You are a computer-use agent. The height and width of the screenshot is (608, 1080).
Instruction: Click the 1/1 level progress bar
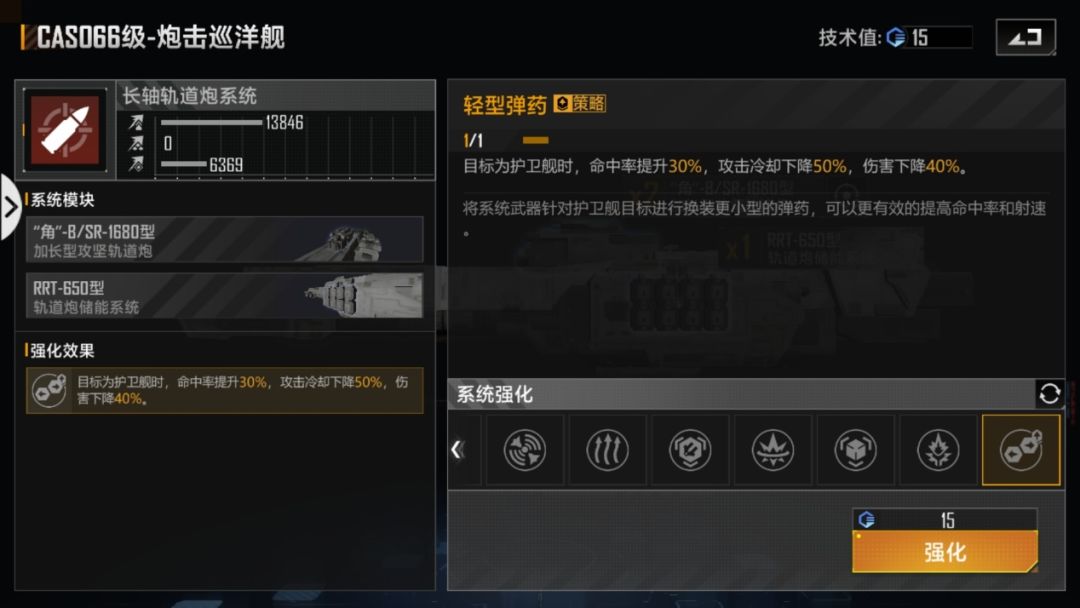click(535, 140)
